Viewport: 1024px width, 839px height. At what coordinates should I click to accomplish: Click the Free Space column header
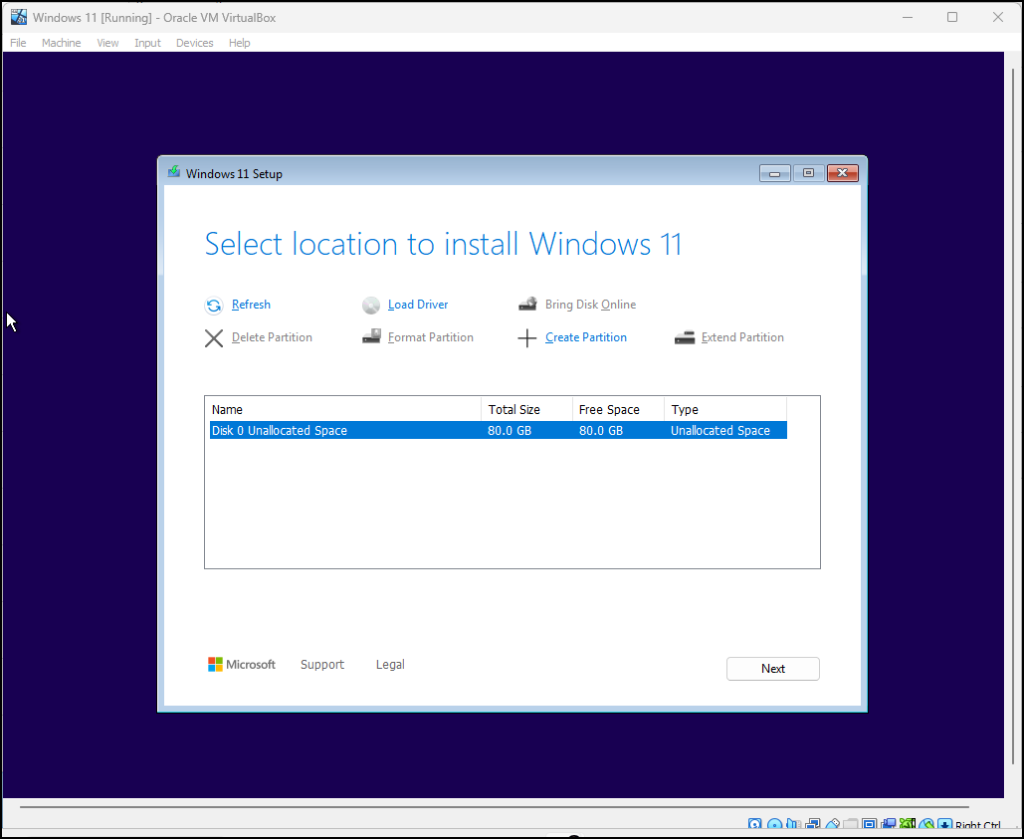coord(618,409)
